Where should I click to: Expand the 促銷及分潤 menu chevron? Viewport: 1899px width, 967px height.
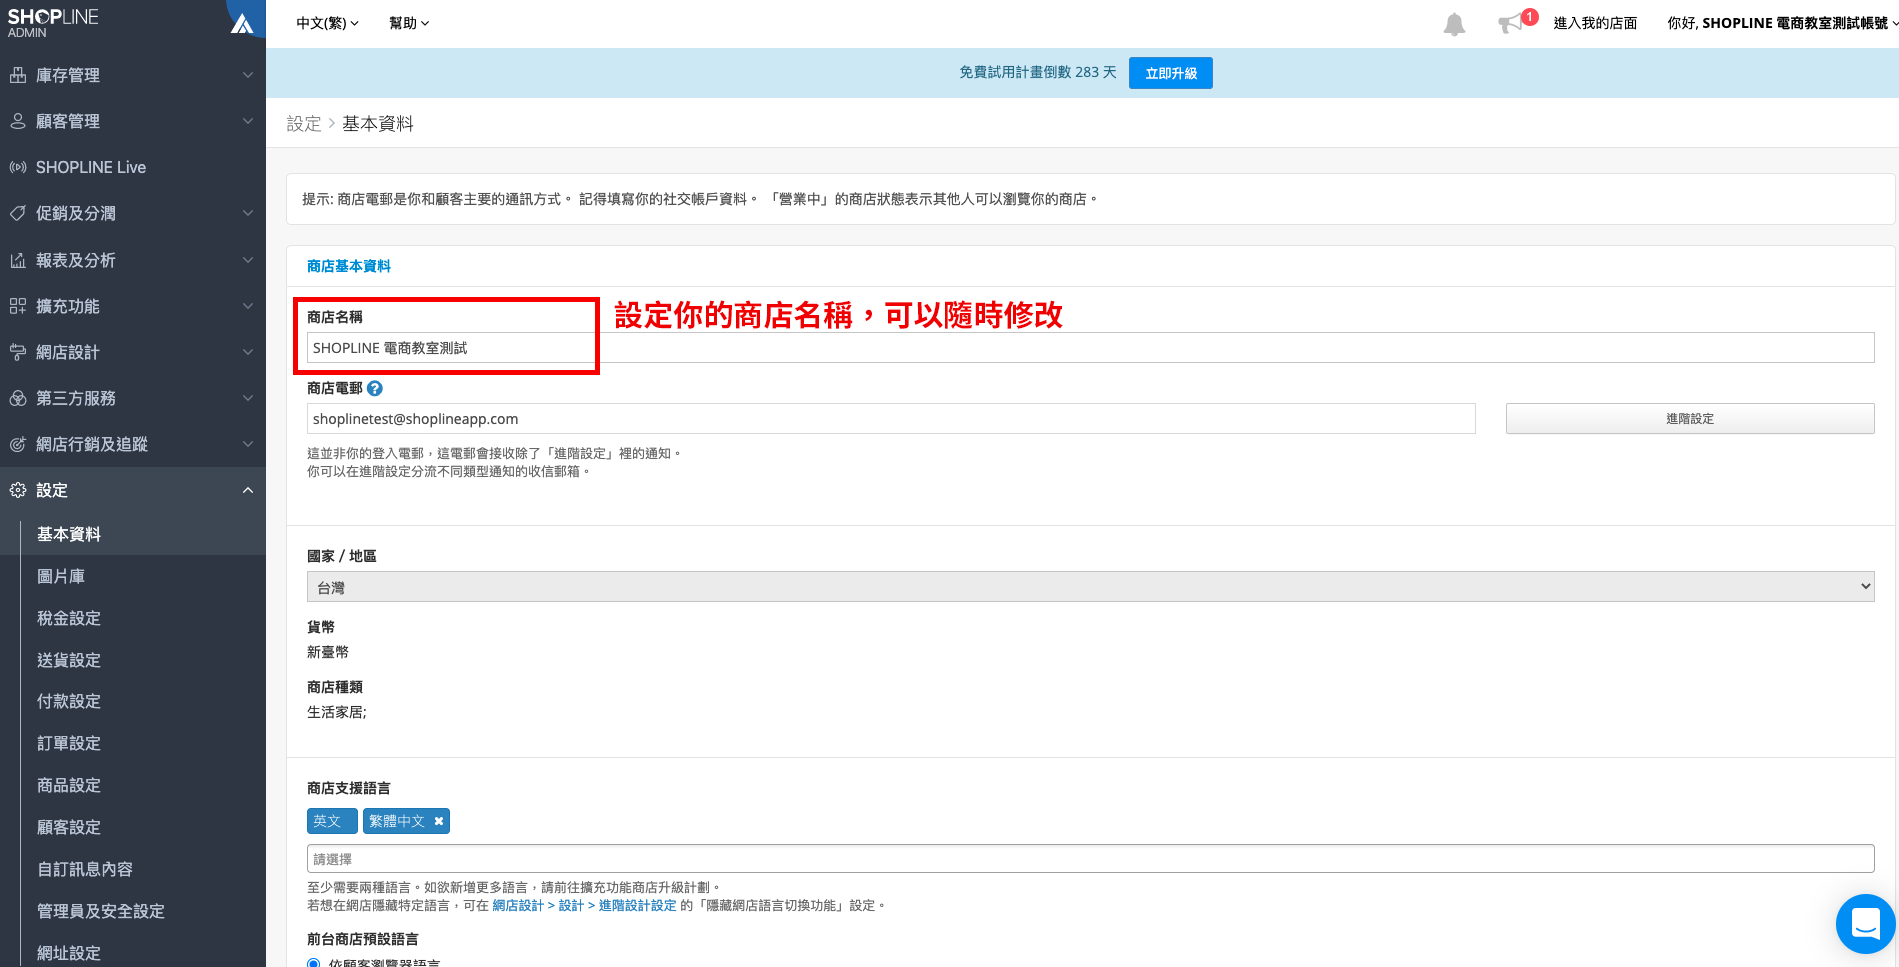(248, 213)
